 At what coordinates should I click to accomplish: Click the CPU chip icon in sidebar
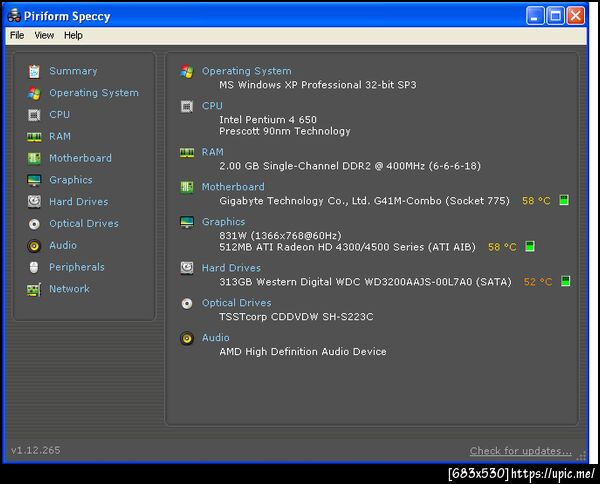(x=34, y=115)
